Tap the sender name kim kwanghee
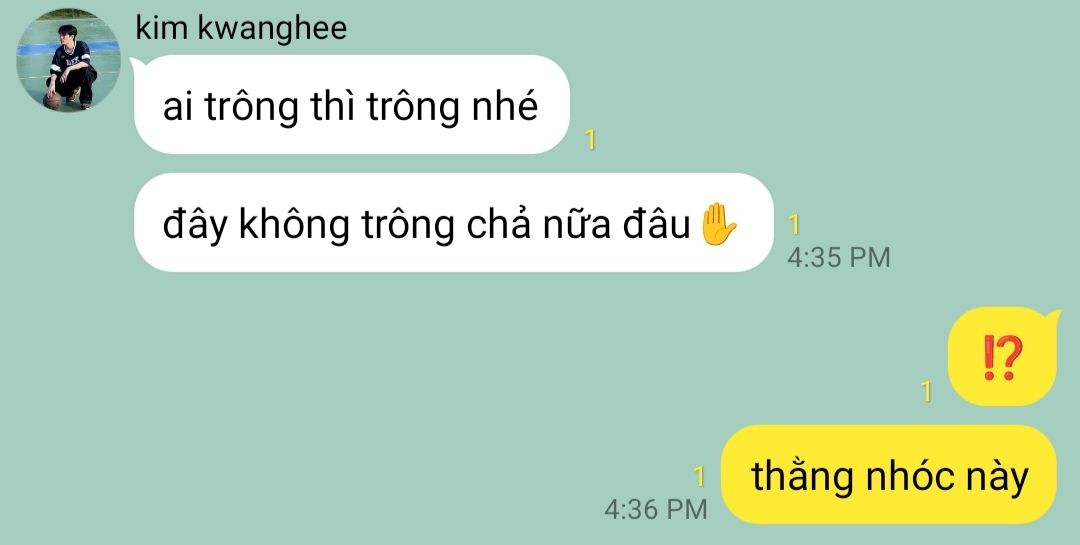The image size is (1080, 545). click(241, 28)
